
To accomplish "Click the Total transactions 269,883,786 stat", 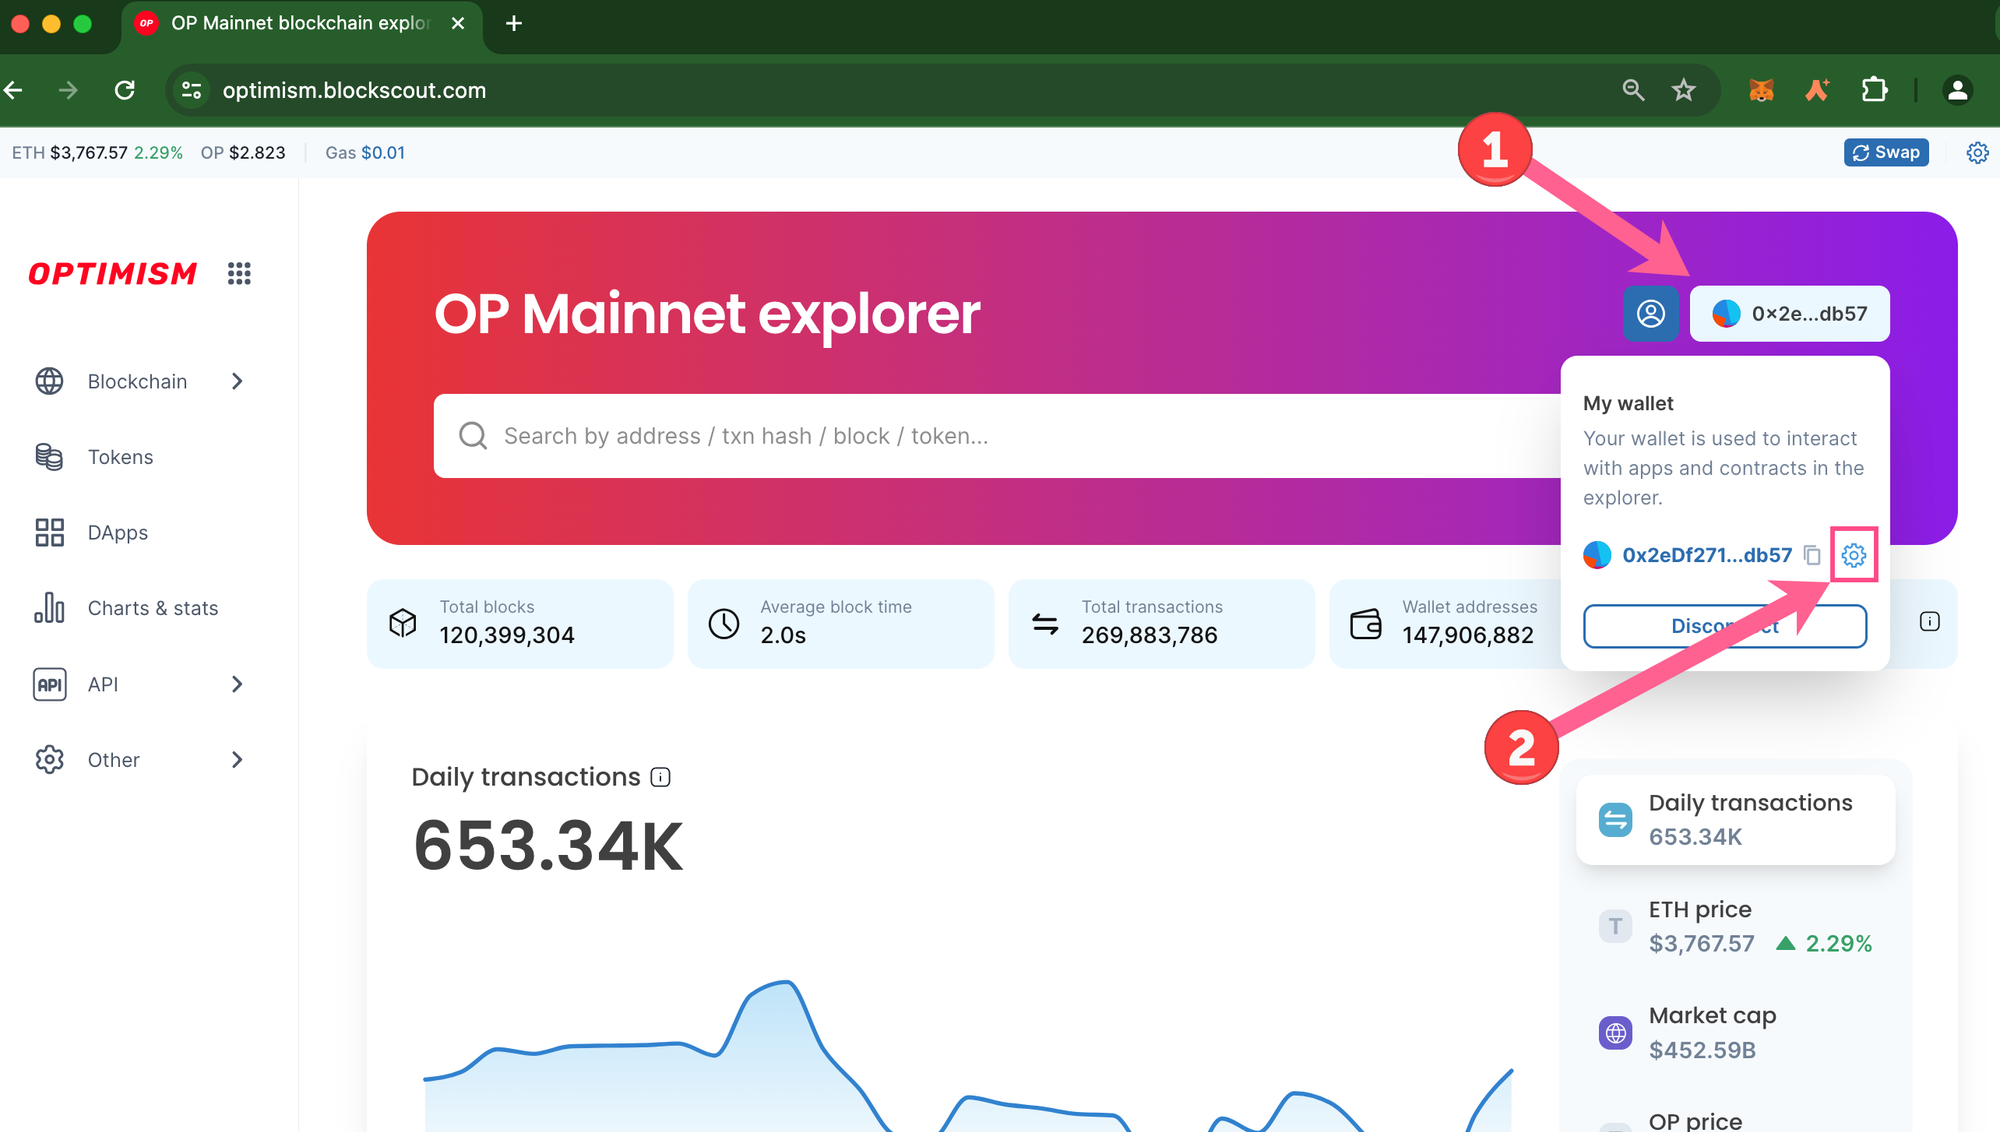I will [1161, 623].
